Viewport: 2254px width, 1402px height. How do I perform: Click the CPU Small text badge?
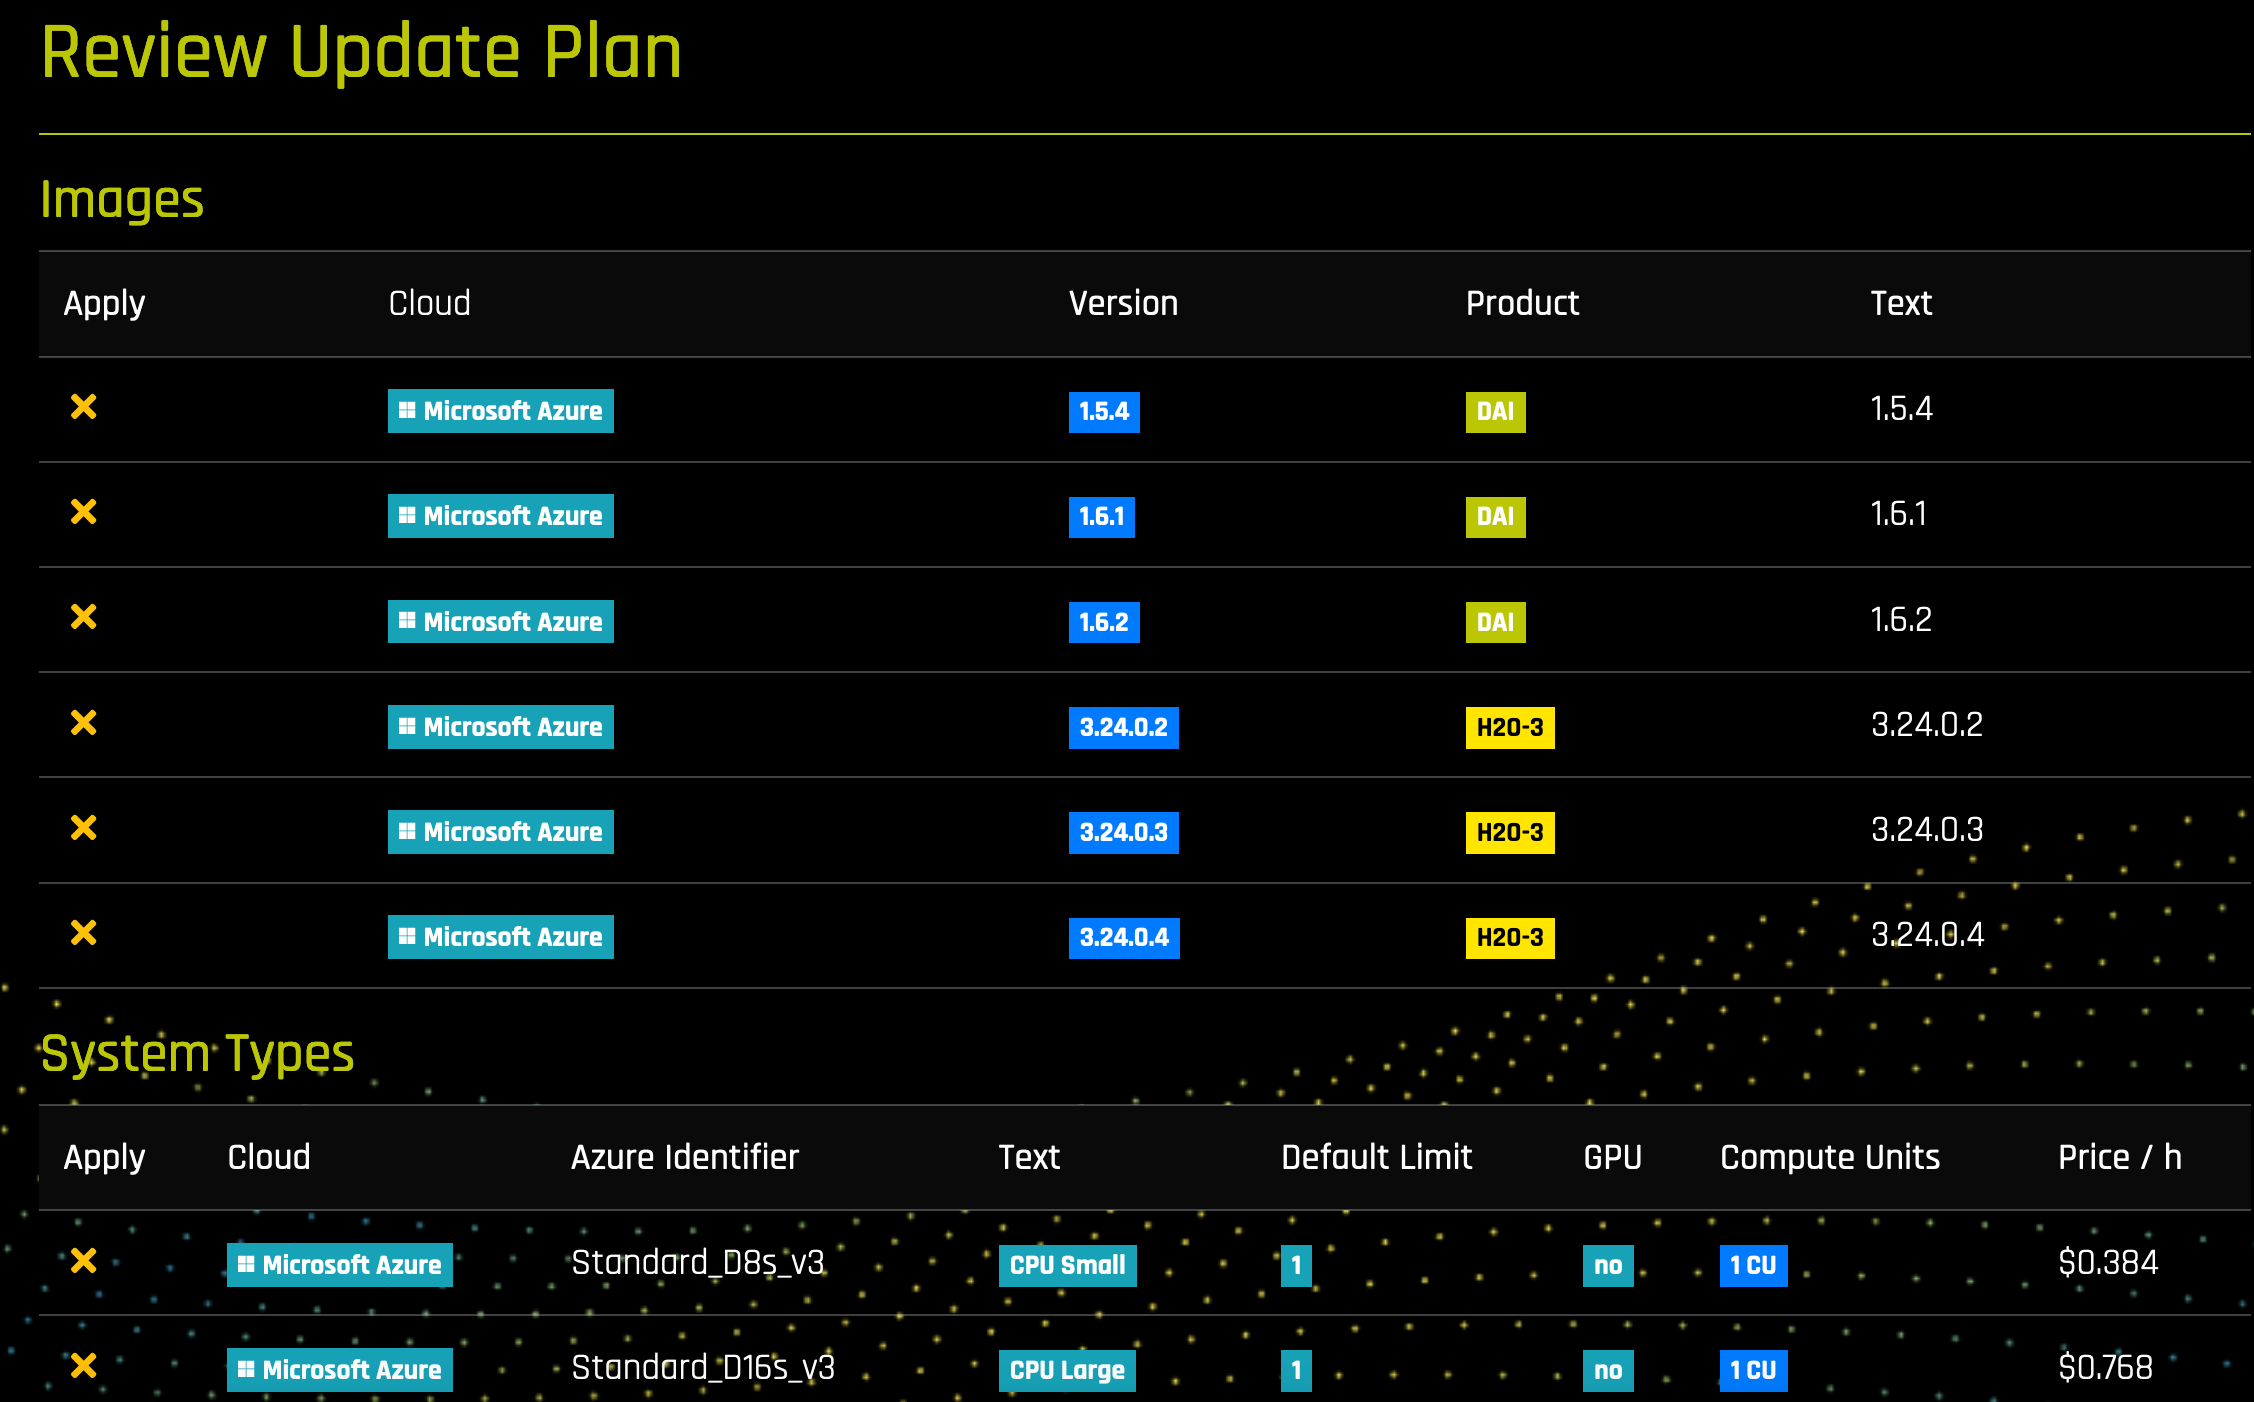click(x=1068, y=1266)
